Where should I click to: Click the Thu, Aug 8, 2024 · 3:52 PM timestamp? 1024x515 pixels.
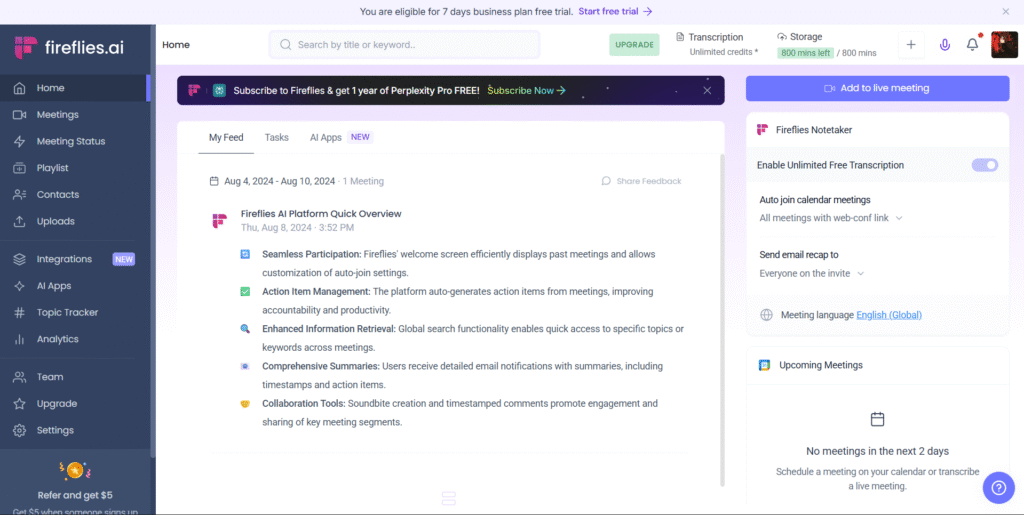click(x=298, y=228)
